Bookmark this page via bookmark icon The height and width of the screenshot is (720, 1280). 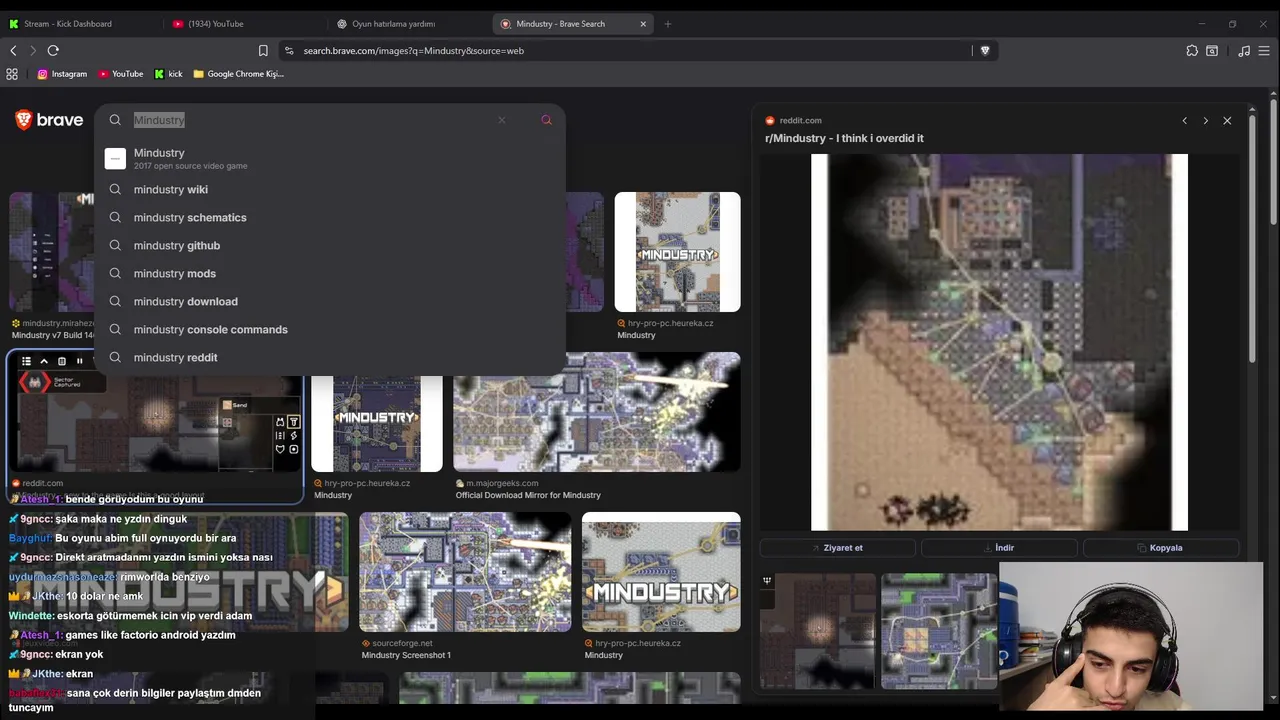pos(263,50)
